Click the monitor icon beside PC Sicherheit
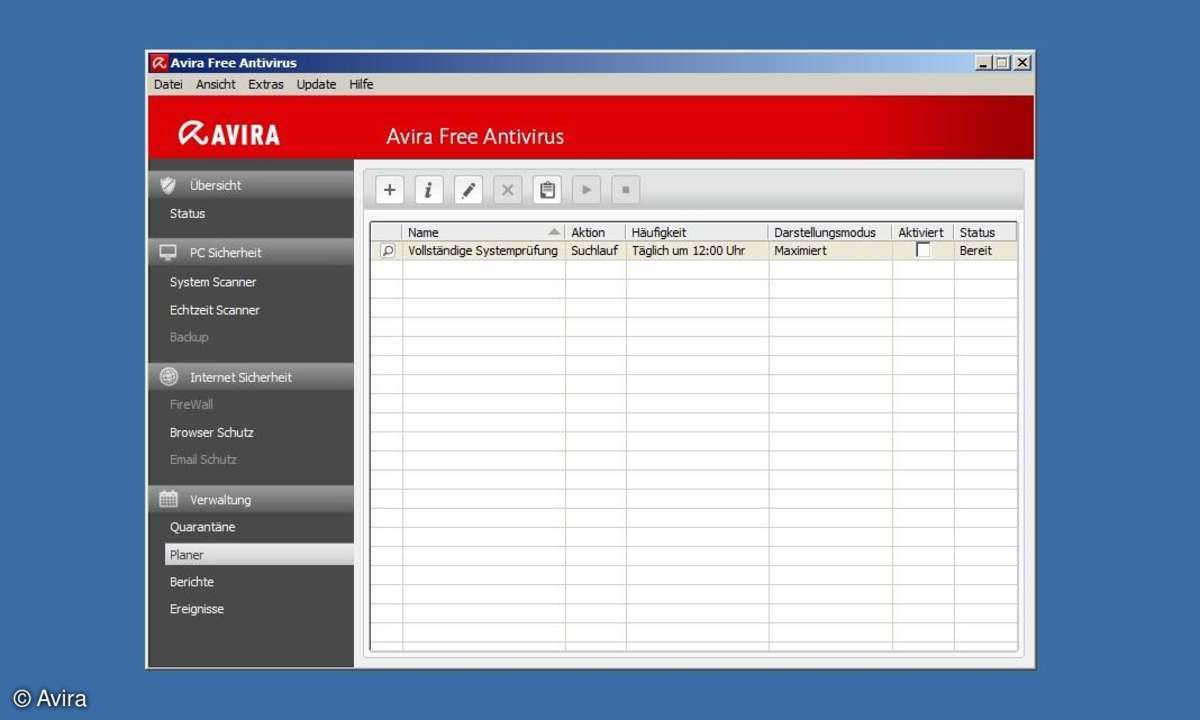The width and height of the screenshot is (1200, 720). pyautogui.click(x=168, y=253)
